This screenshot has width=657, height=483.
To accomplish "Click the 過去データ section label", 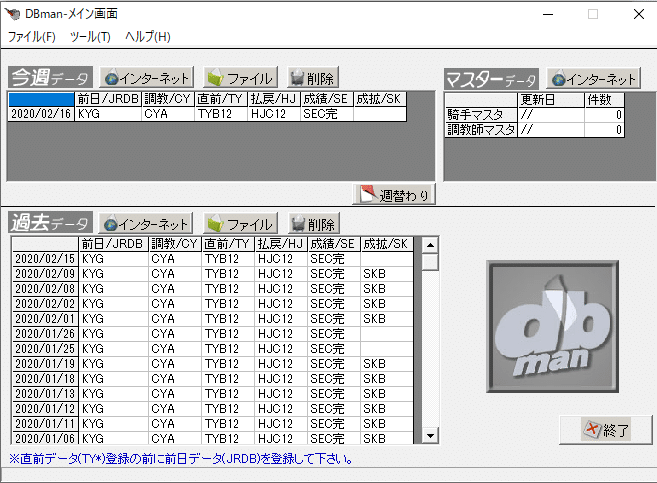I will 50,223.
